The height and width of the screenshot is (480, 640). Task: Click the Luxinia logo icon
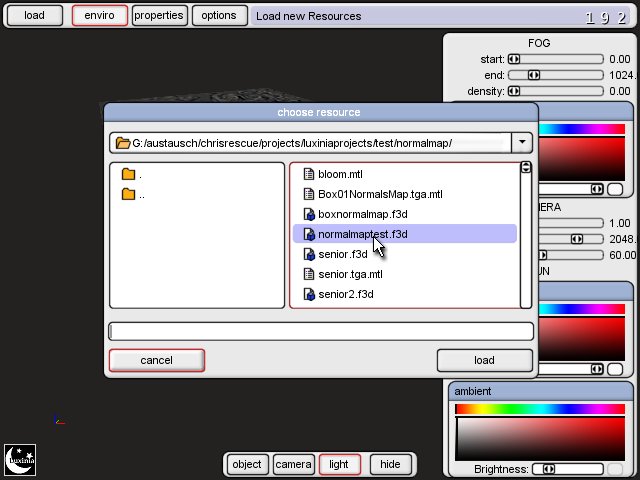coord(20,459)
